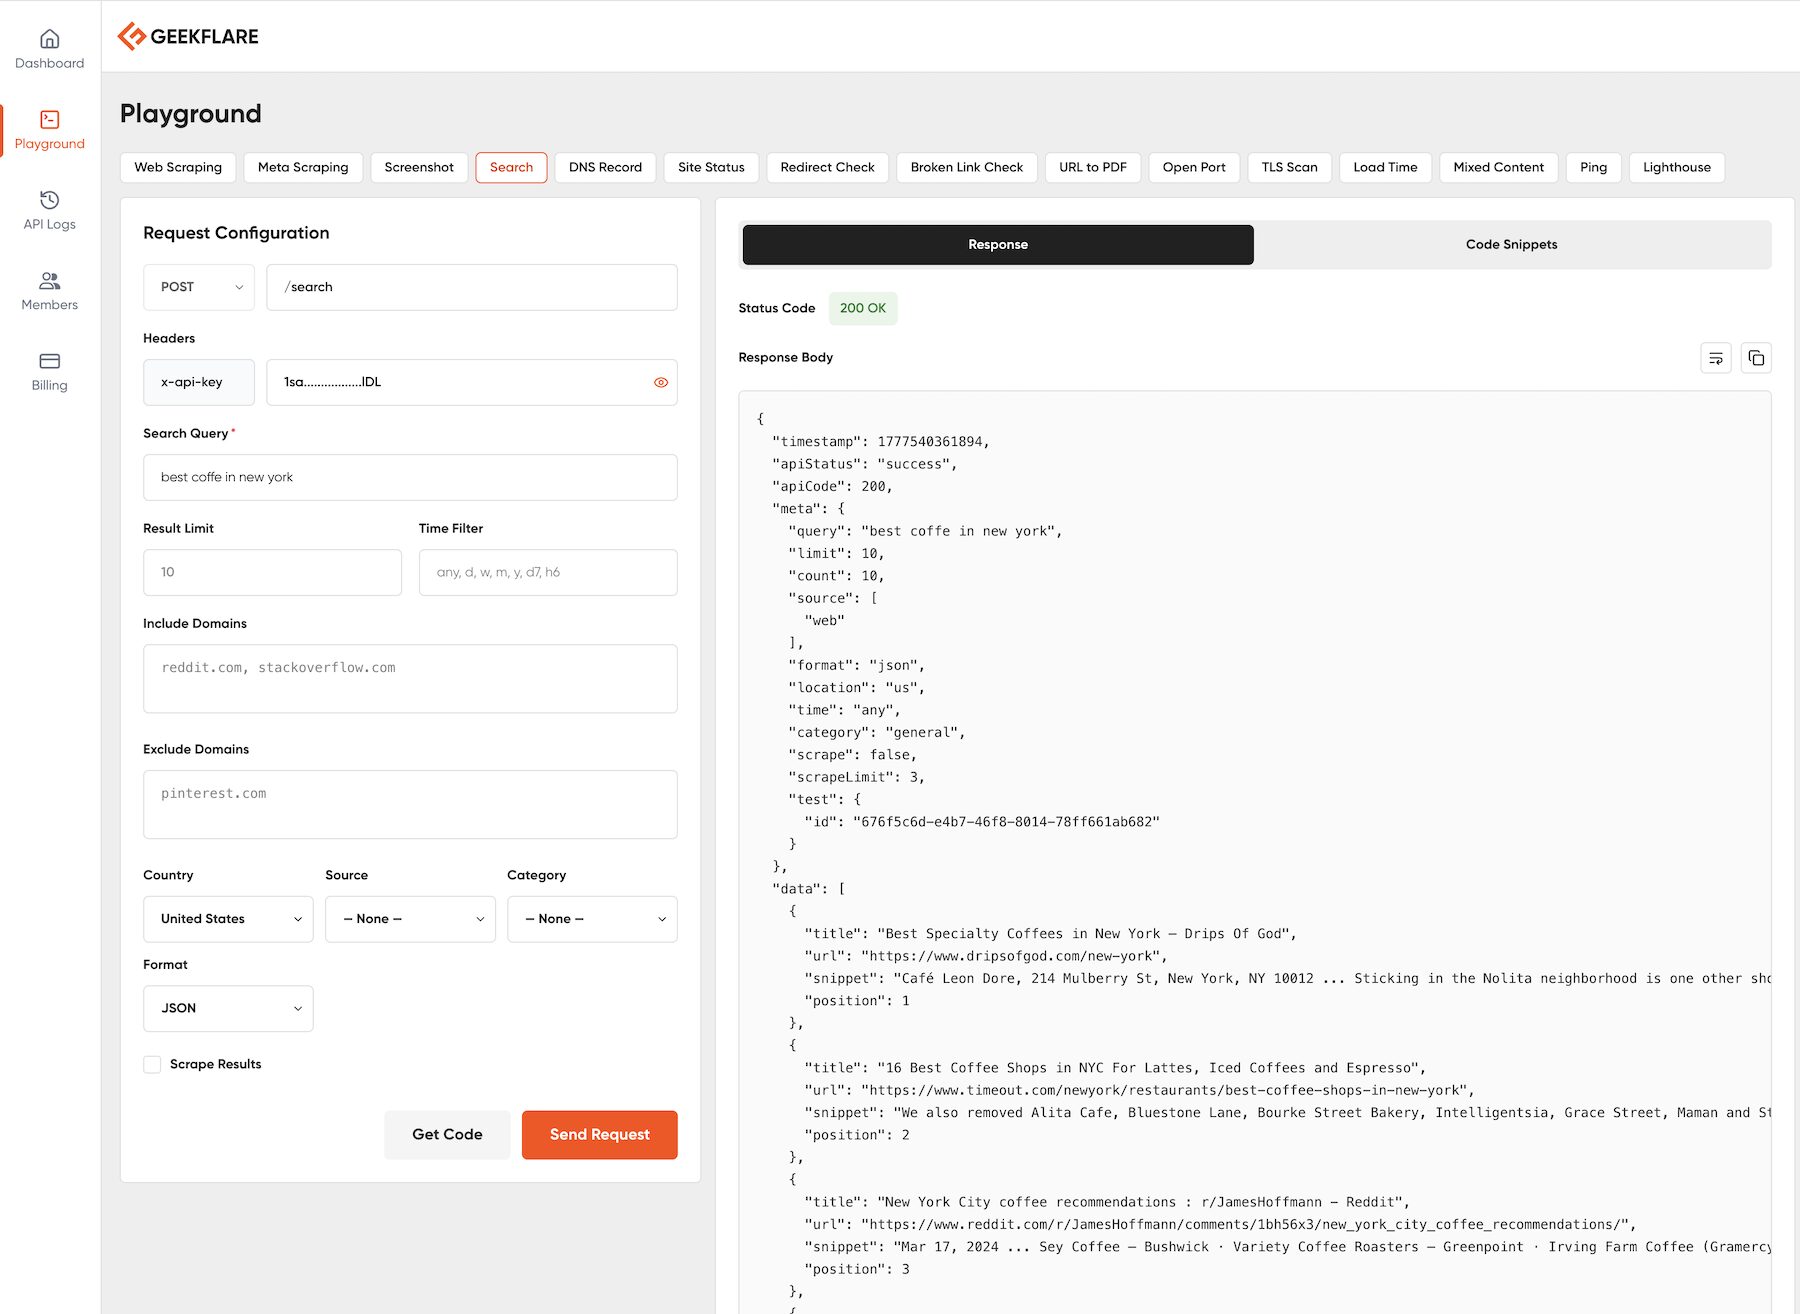The width and height of the screenshot is (1800, 1314).
Task: Switch to the Code Snippets tab
Action: point(1511,245)
